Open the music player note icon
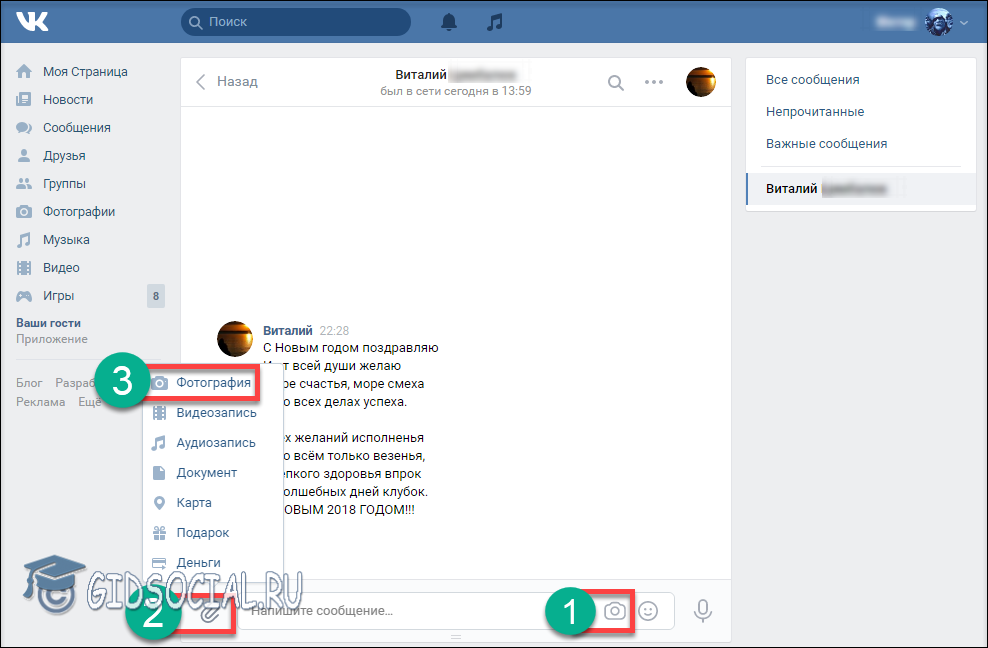Screen dimensions: 988x648 494,22
